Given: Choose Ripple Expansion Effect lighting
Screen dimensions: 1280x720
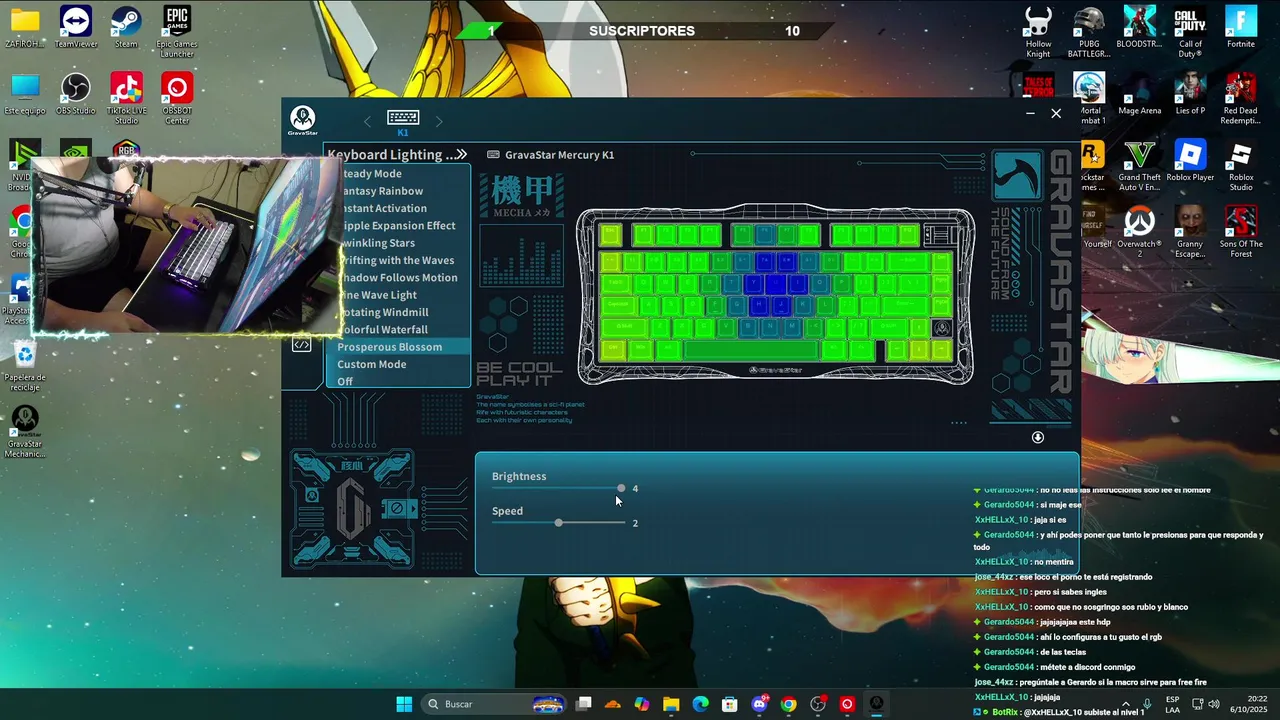Looking at the screenshot, I should click(x=398, y=226).
